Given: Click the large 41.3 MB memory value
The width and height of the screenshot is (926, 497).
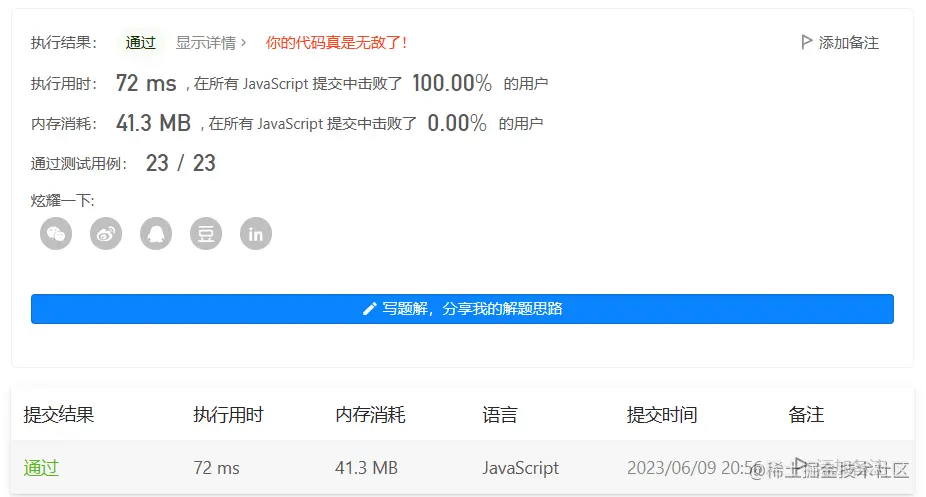Looking at the screenshot, I should tap(154, 123).
